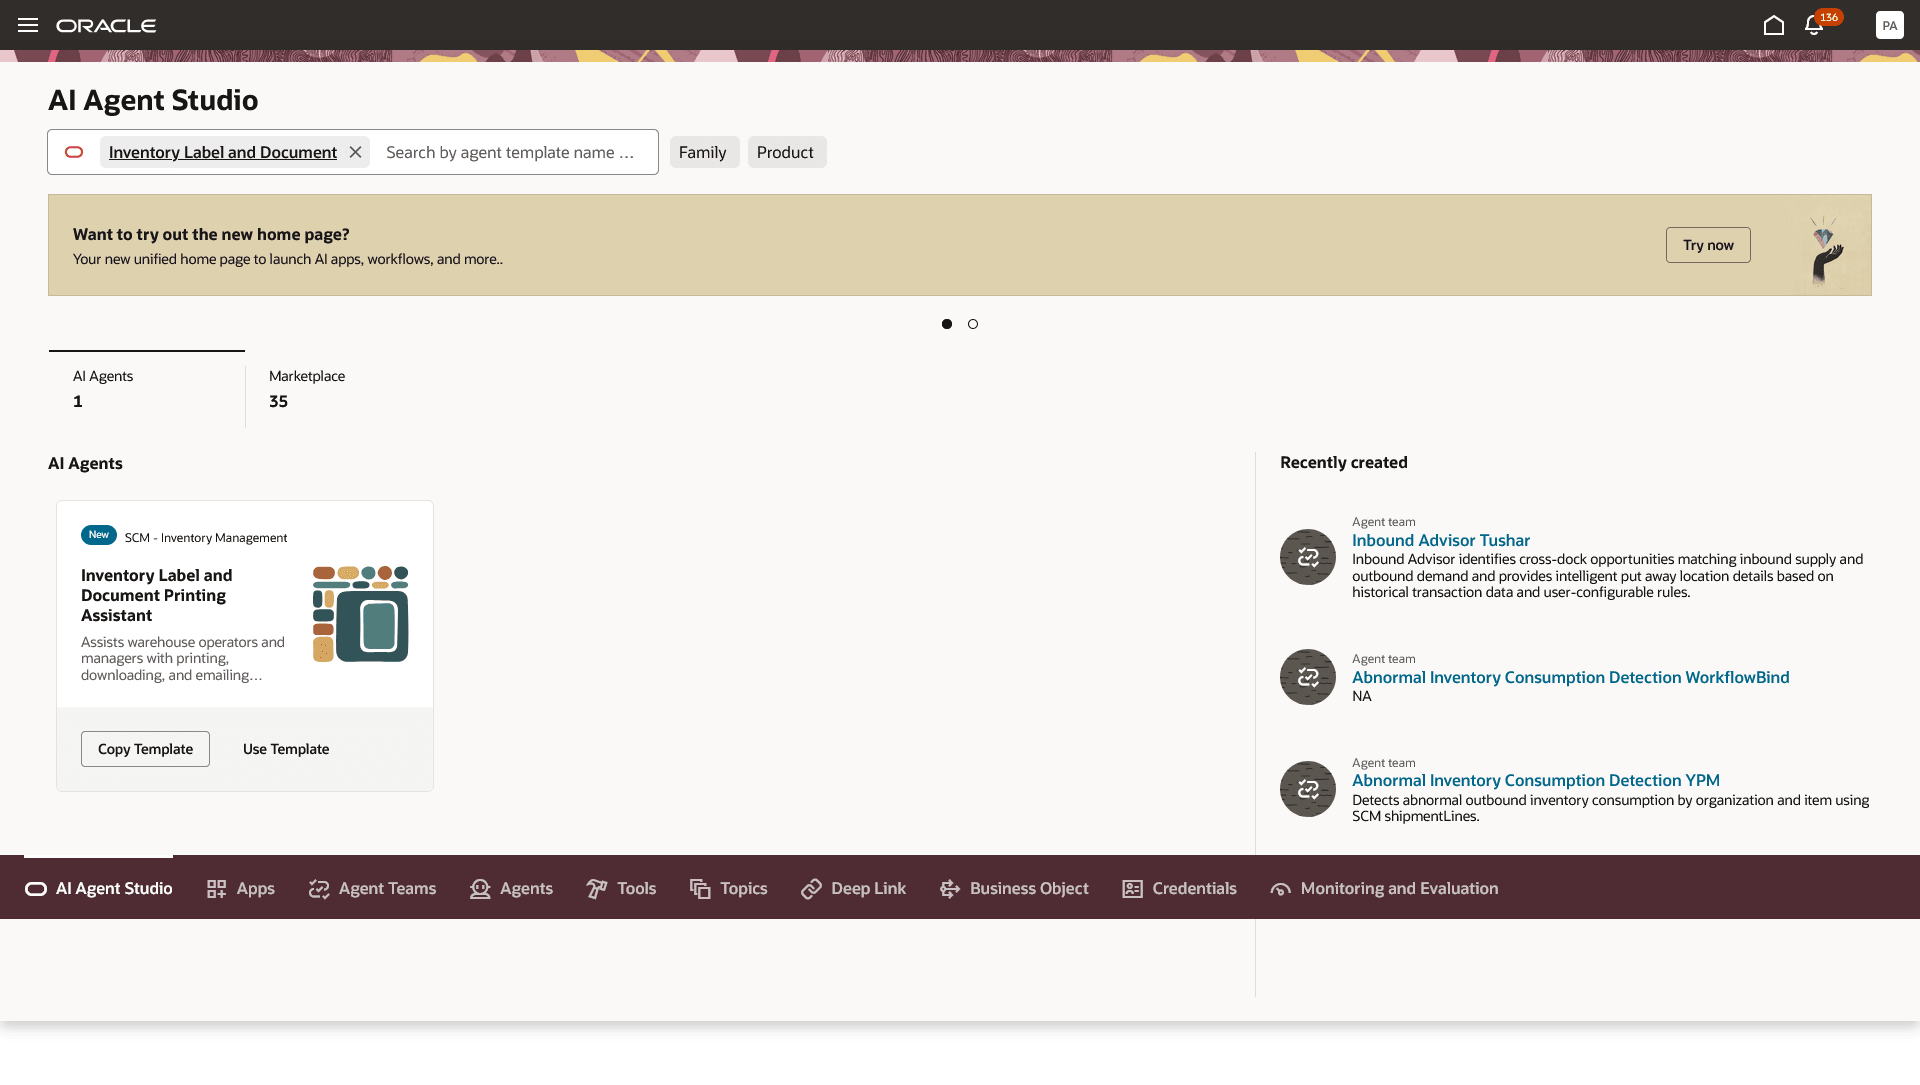Click the notification count badge 136
The width and height of the screenshot is (1920, 1085).
point(1829,17)
